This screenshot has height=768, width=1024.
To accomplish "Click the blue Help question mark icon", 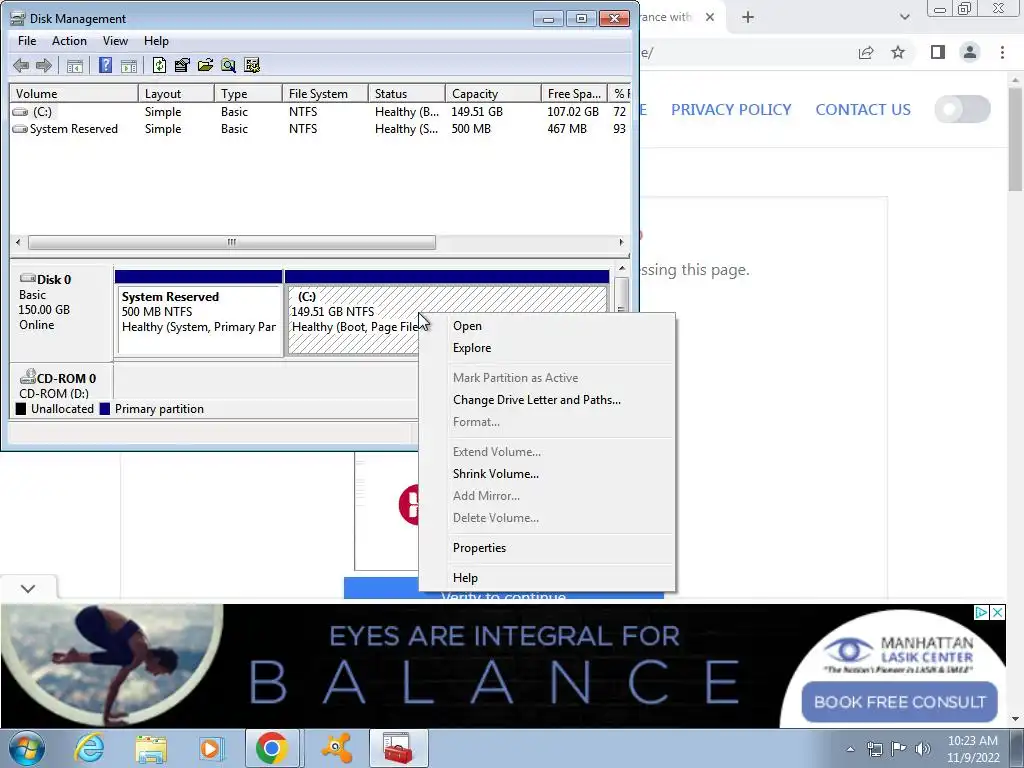I will (x=105, y=65).
